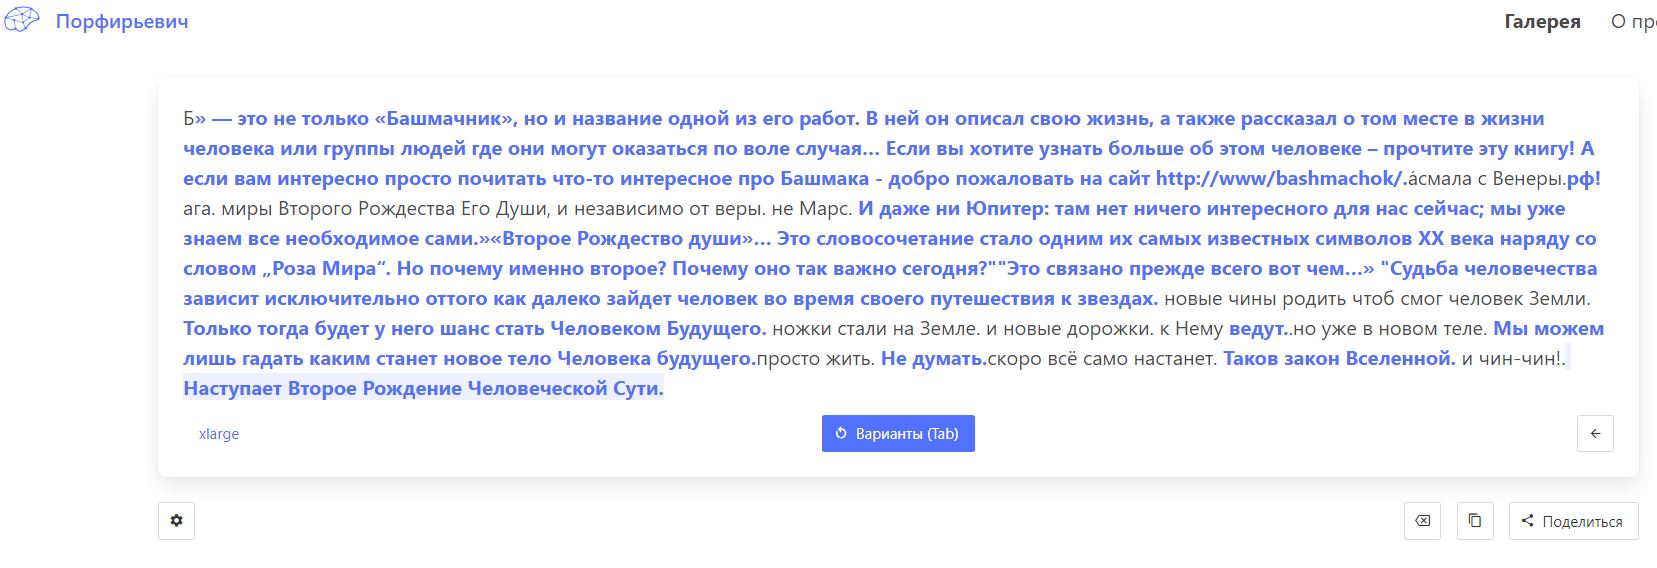Select the xlarge model size label

[x=219, y=434]
